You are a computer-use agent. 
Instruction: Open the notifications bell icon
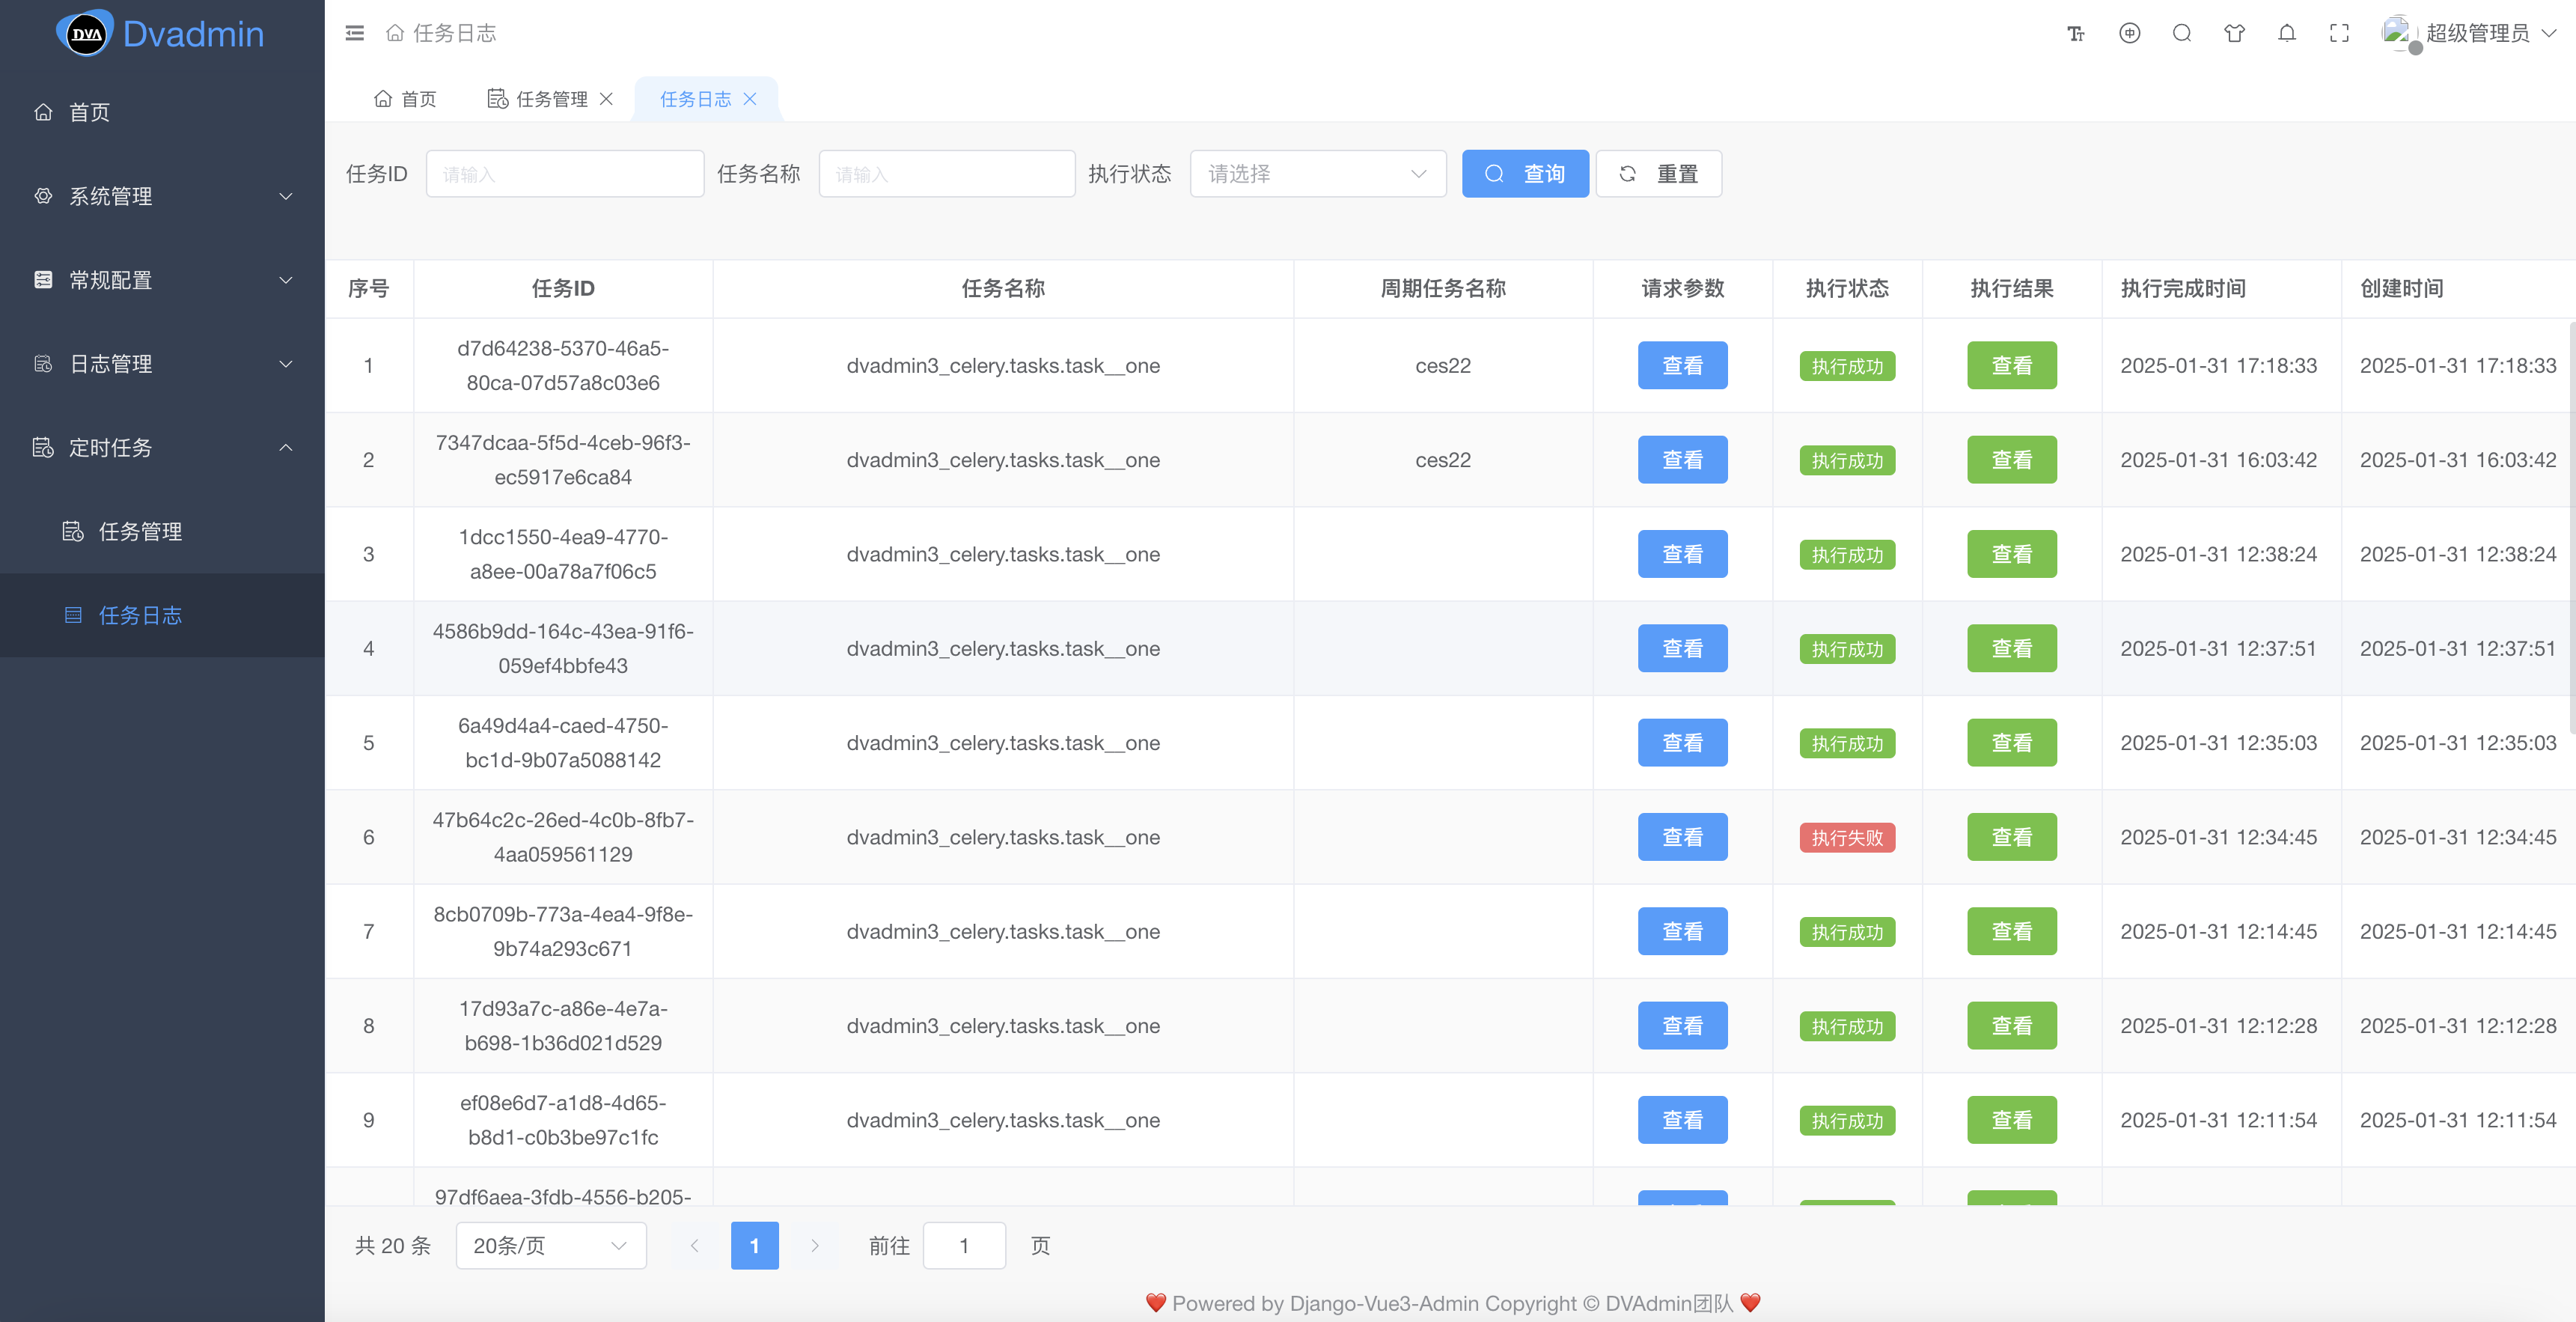(2286, 33)
